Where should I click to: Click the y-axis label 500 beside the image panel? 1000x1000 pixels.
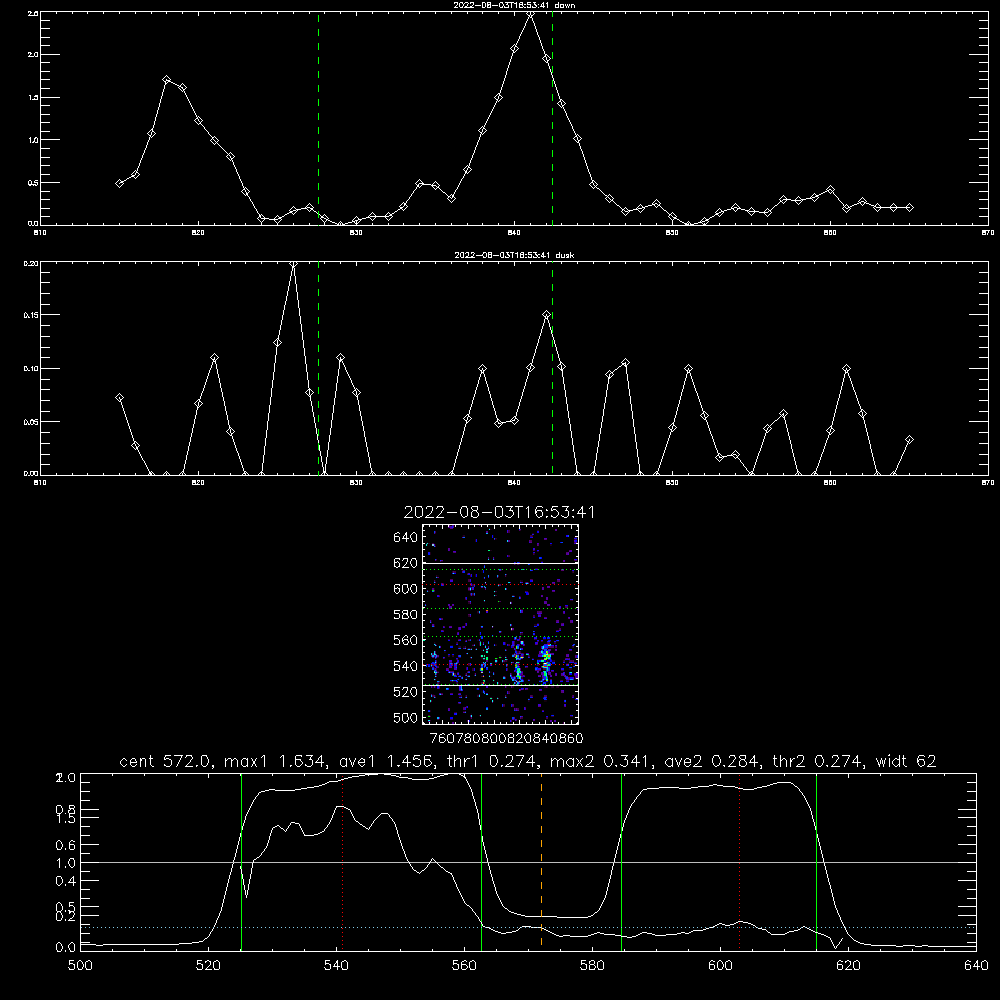click(406, 717)
